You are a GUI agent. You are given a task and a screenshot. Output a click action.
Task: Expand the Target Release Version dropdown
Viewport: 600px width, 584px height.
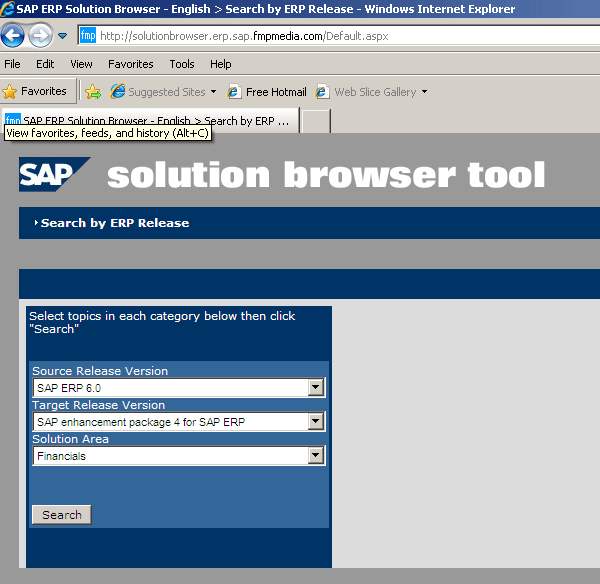tap(316, 422)
